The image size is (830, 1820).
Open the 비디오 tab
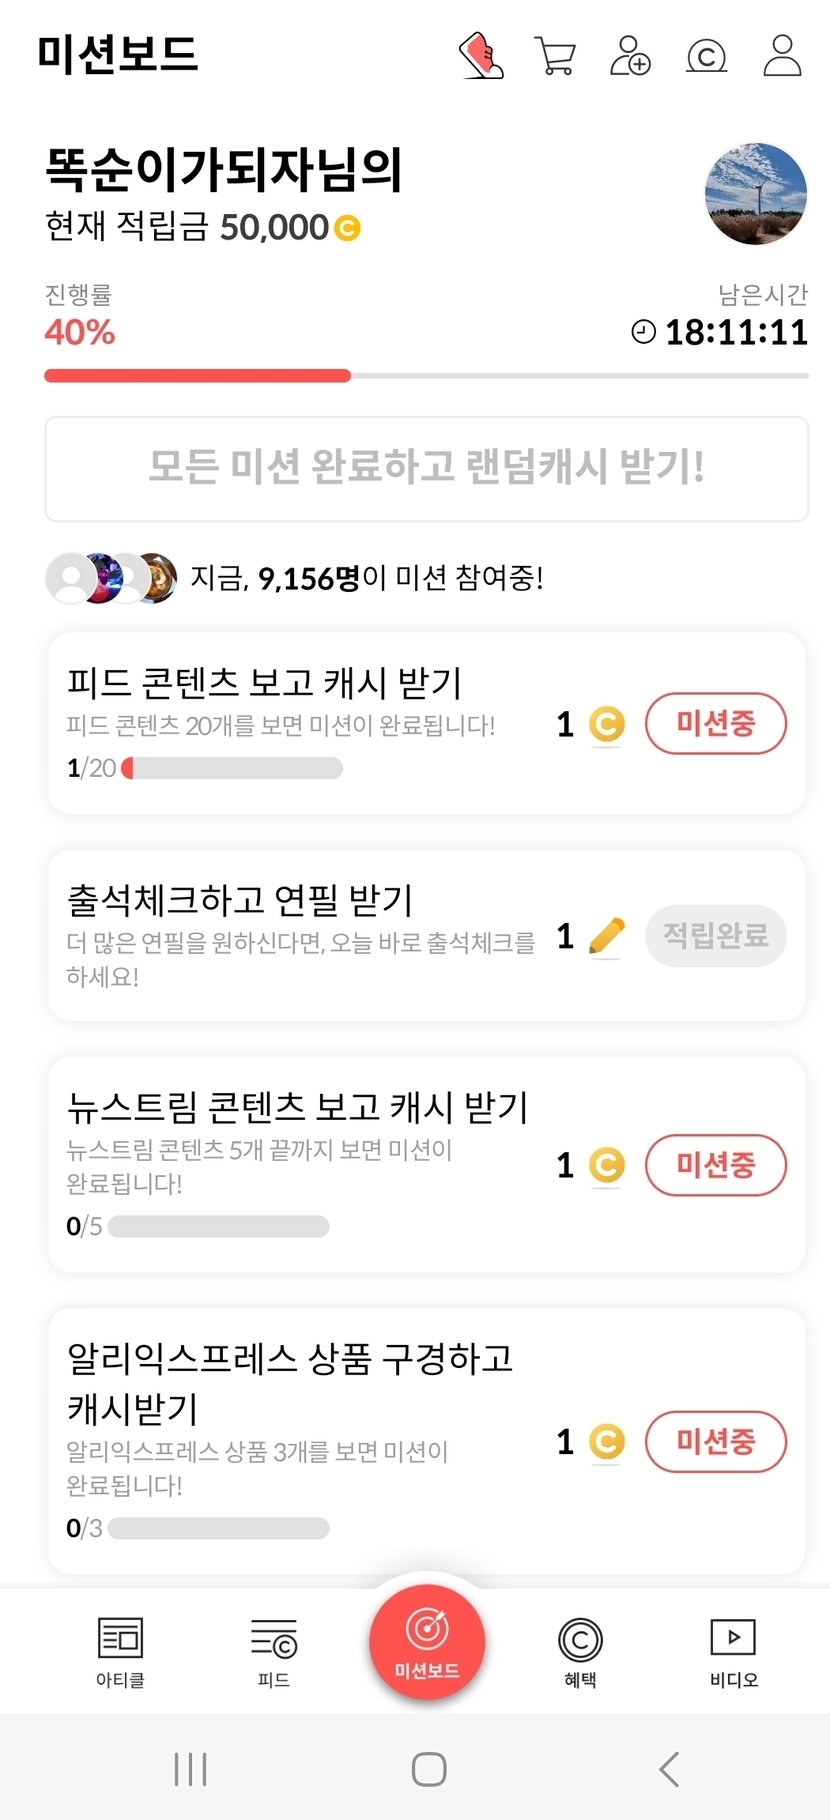pos(733,1652)
